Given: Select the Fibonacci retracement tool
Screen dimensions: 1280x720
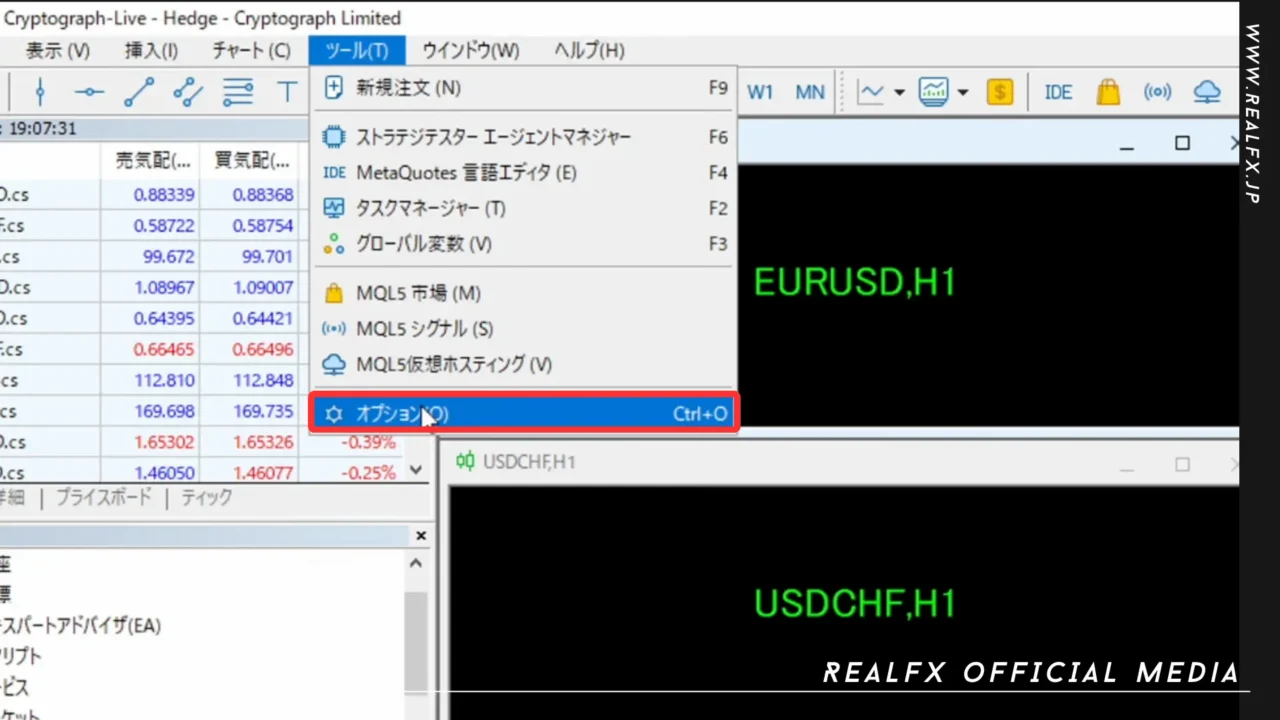Looking at the screenshot, I should (x=238, y=92).
